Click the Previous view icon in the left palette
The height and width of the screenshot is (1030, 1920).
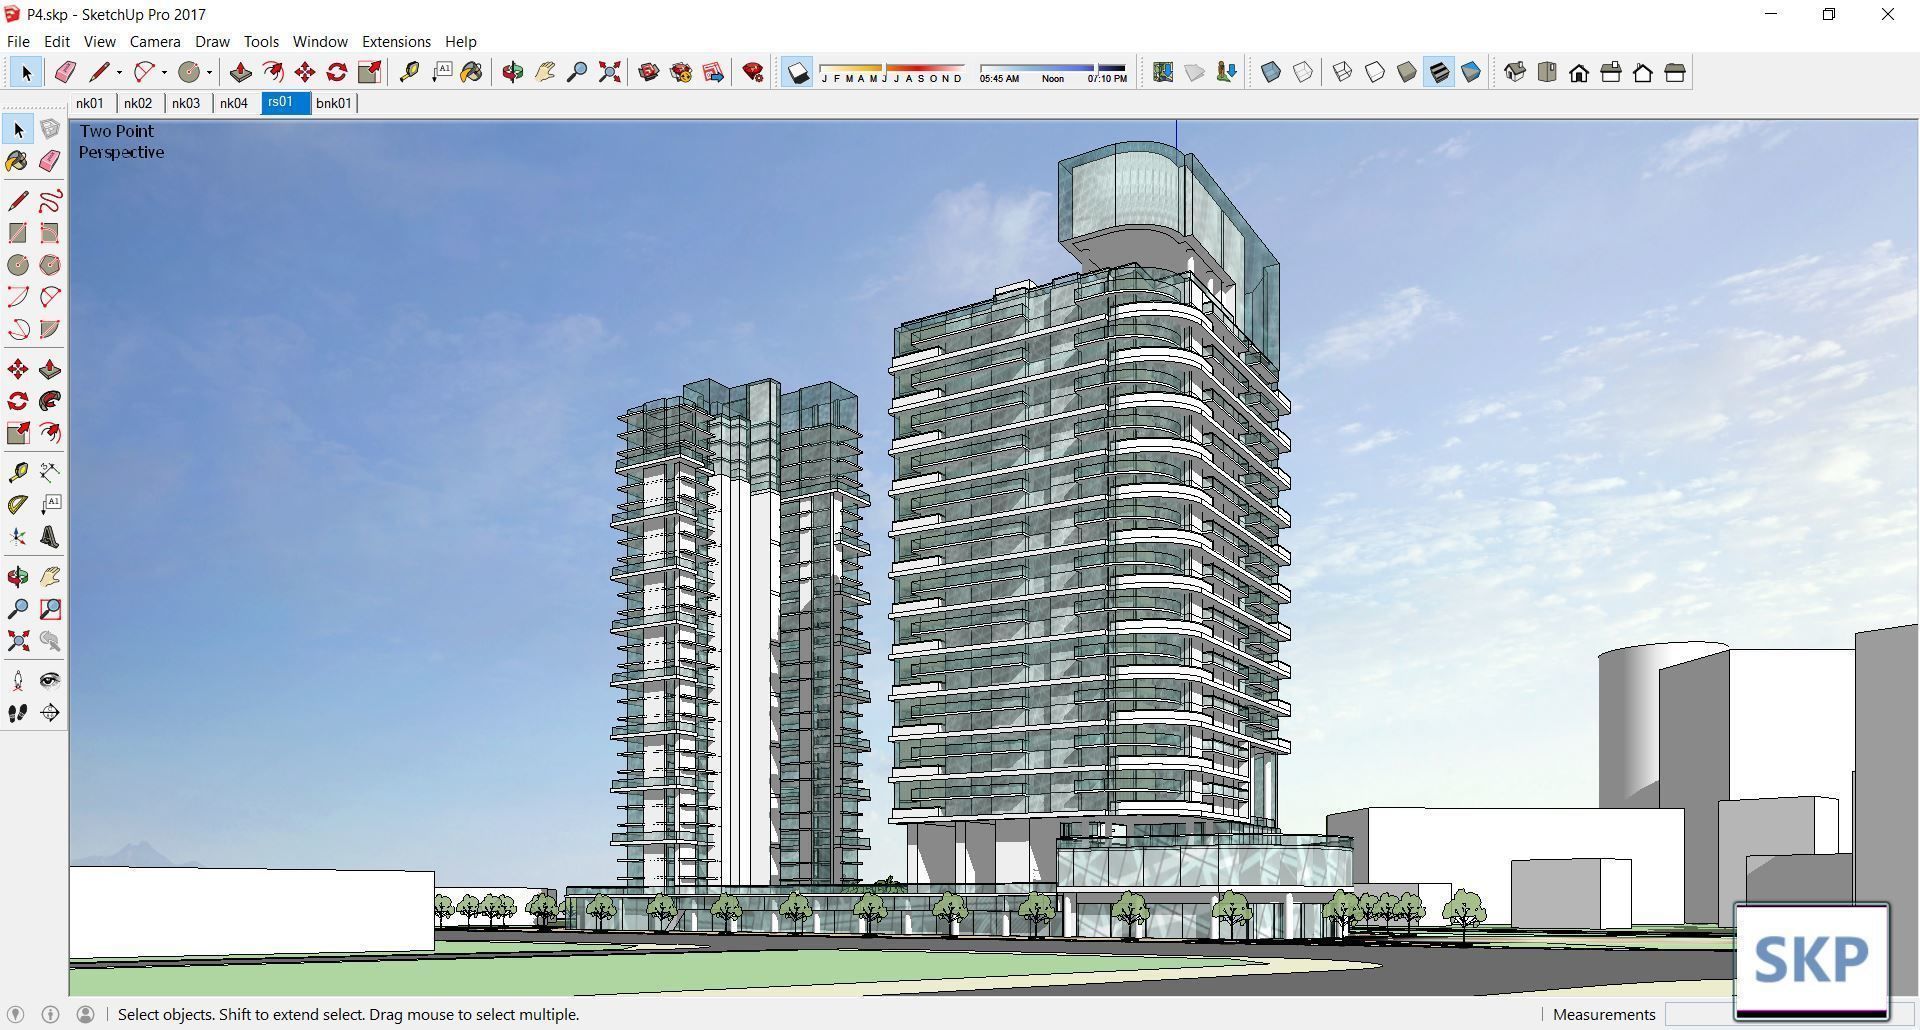pyautogui.click(x=50, y=641)
